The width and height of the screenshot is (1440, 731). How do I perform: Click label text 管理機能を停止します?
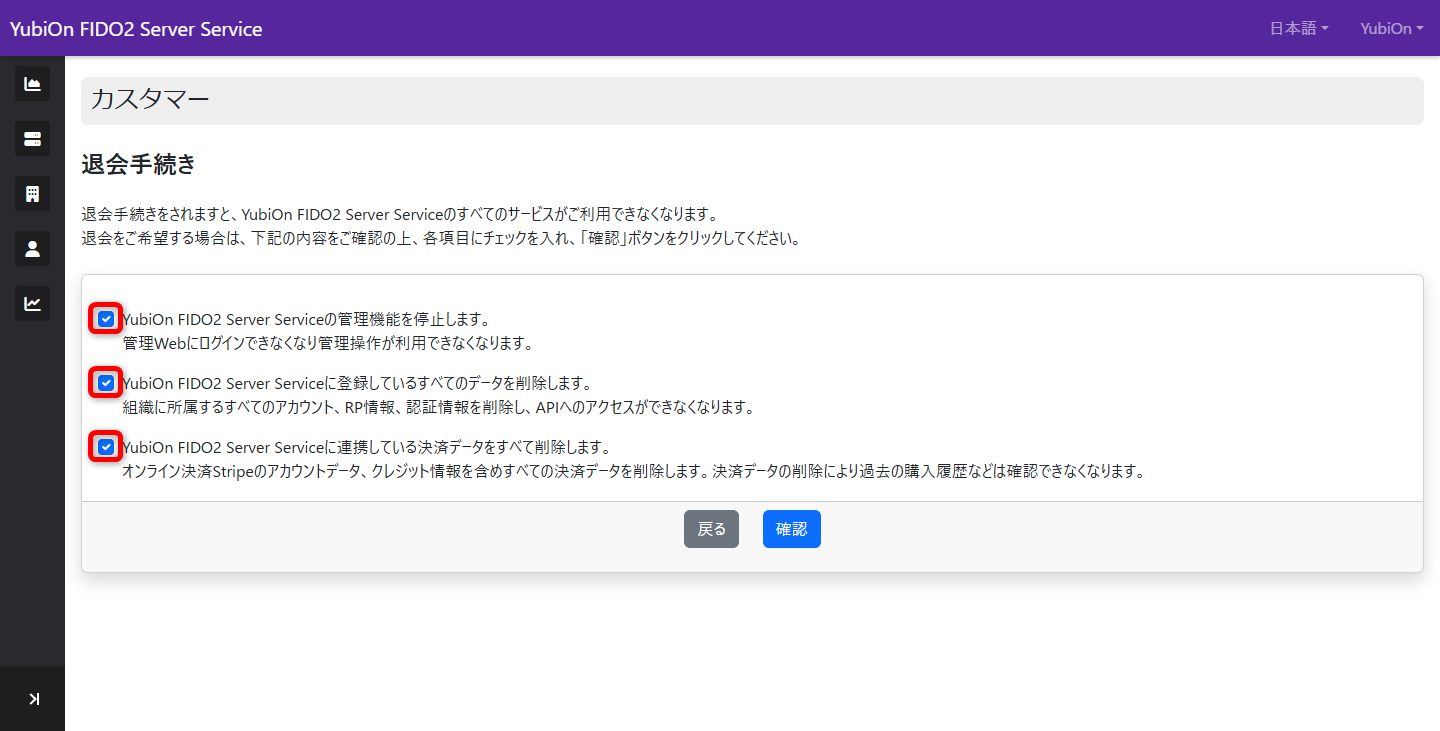click(305, 319)
